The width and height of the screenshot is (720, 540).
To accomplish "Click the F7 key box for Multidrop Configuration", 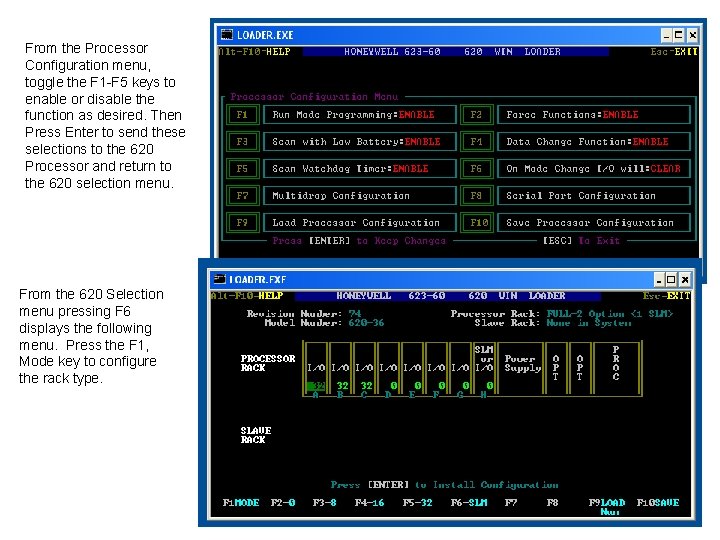I will pos(242,196).
